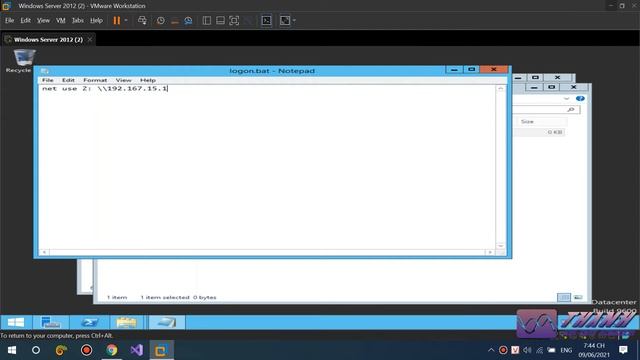Image resolution: width=640 pixels, height=360 pixels.
Task: Sort by the Size column header in Explorer
Action: (x=541, y=122)
